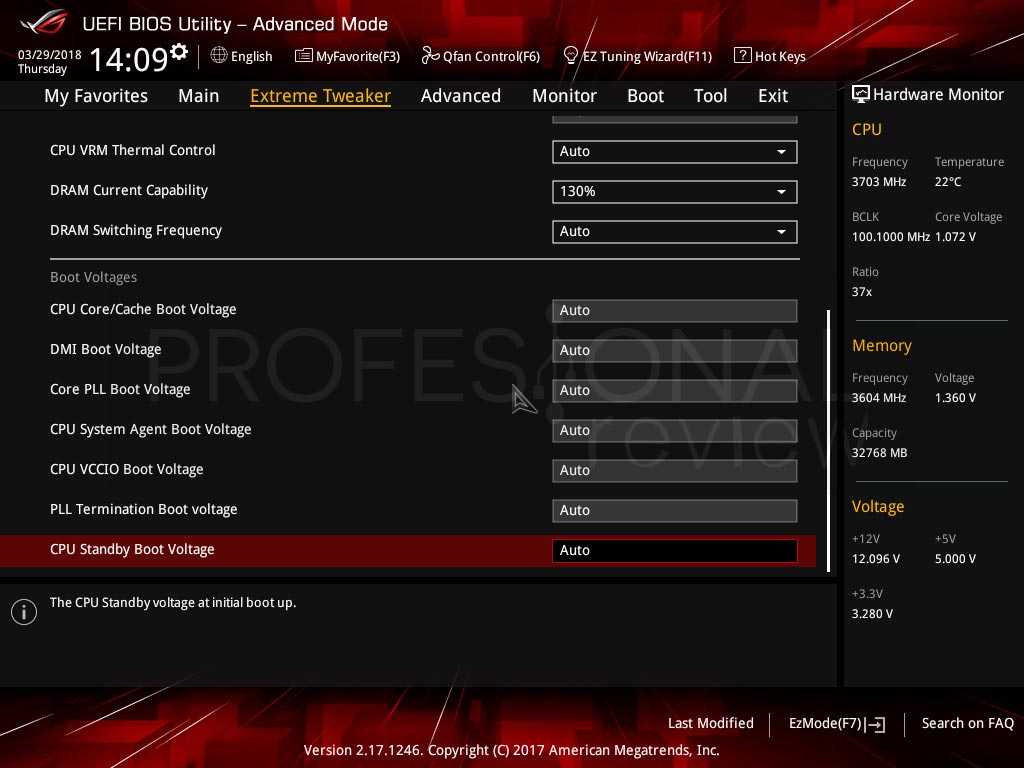Click DMI Boot Voltage Auto field
This screenshot has height=768, width=1024.
[675, 351]
